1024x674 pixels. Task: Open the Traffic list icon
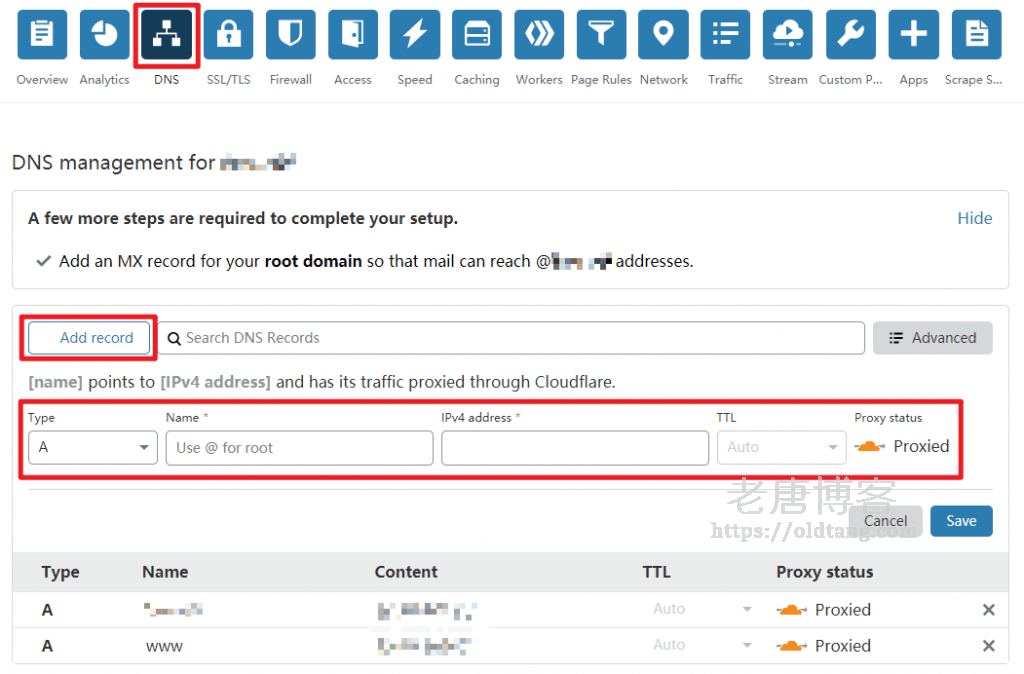(726, 35)
